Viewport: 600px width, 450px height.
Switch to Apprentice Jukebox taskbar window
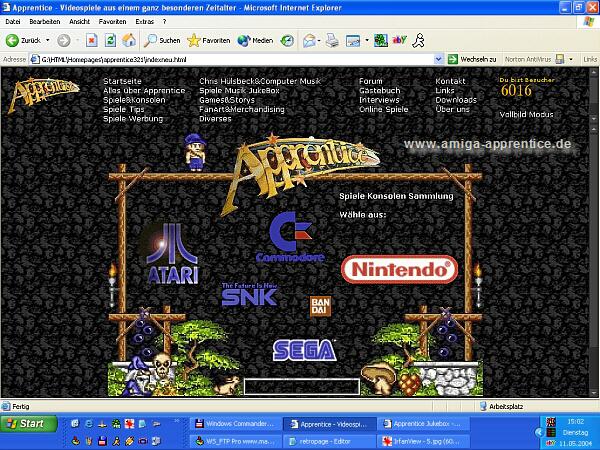[x=423, y=424]
